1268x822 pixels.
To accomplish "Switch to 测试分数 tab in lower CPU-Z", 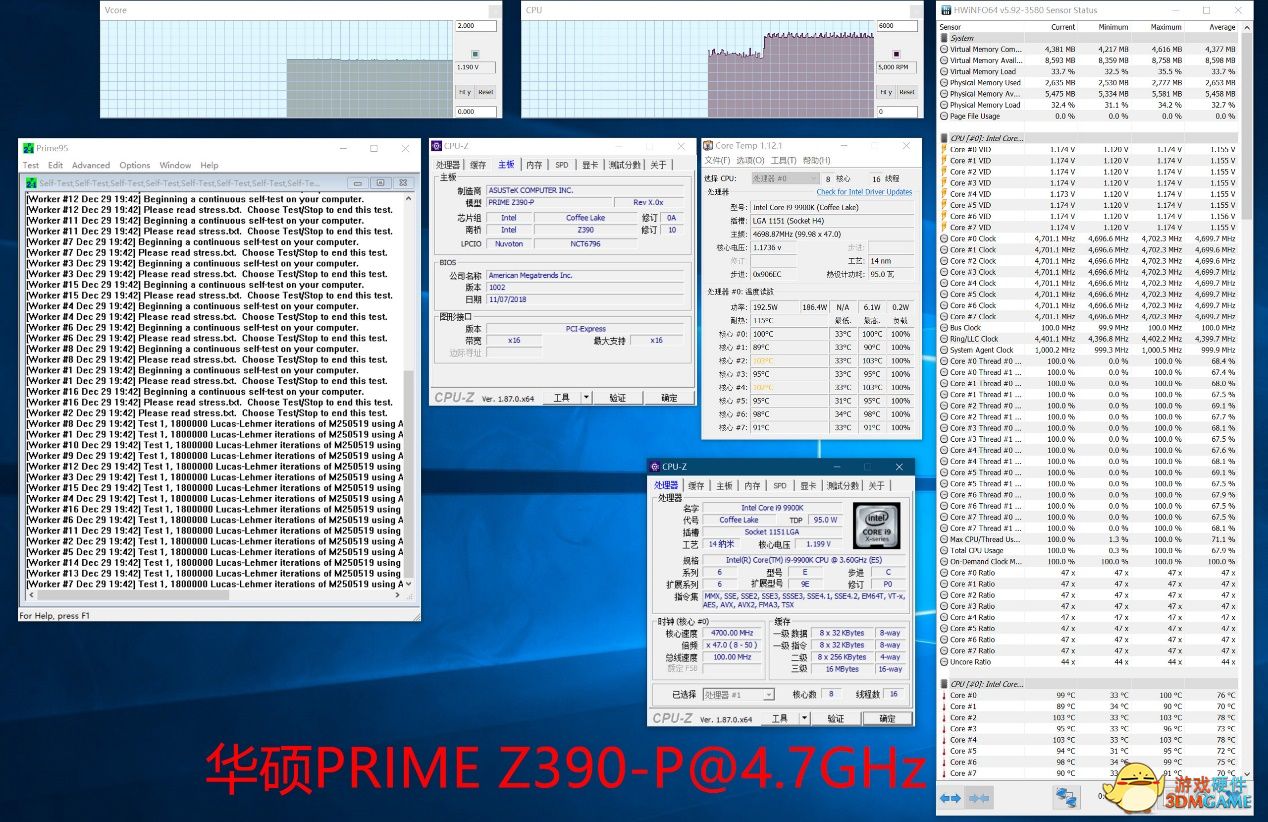I will tap(843, 486).
